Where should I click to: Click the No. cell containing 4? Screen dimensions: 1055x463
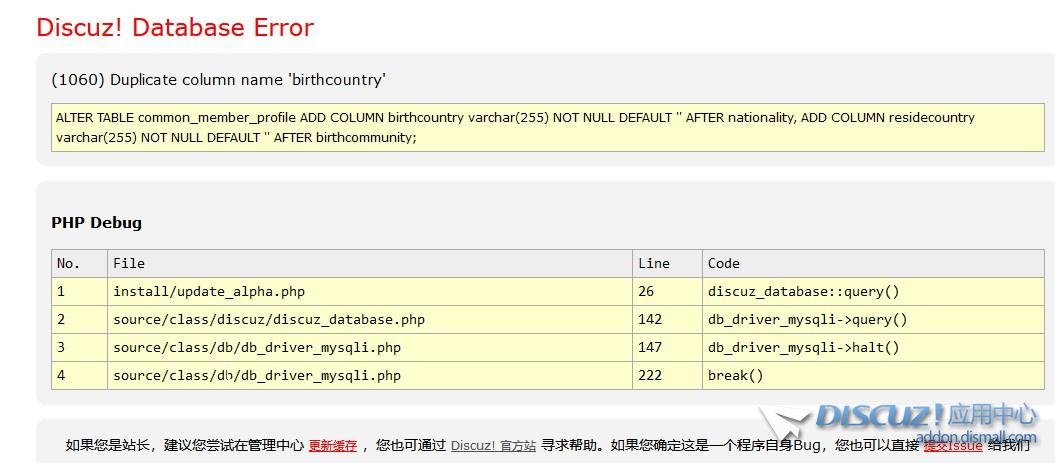pos(79,376)
